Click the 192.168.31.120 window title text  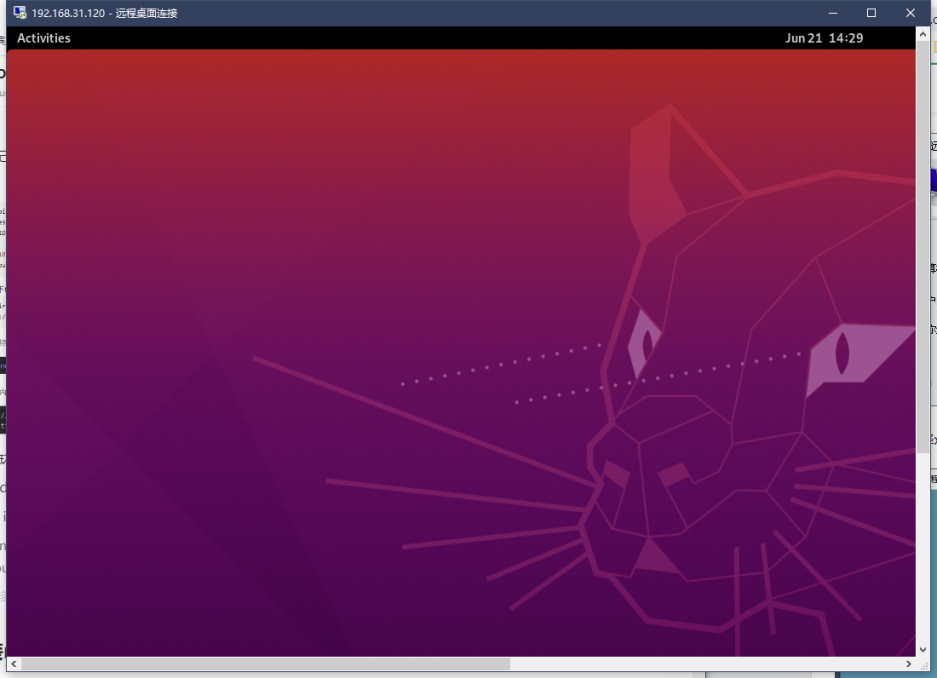pyautogui.click(x=105, y=13)
